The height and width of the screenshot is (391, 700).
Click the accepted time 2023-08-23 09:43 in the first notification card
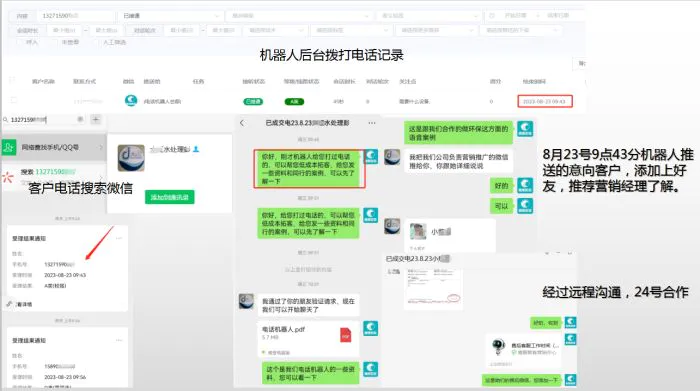pyautogui.click(x=65, y=275)
